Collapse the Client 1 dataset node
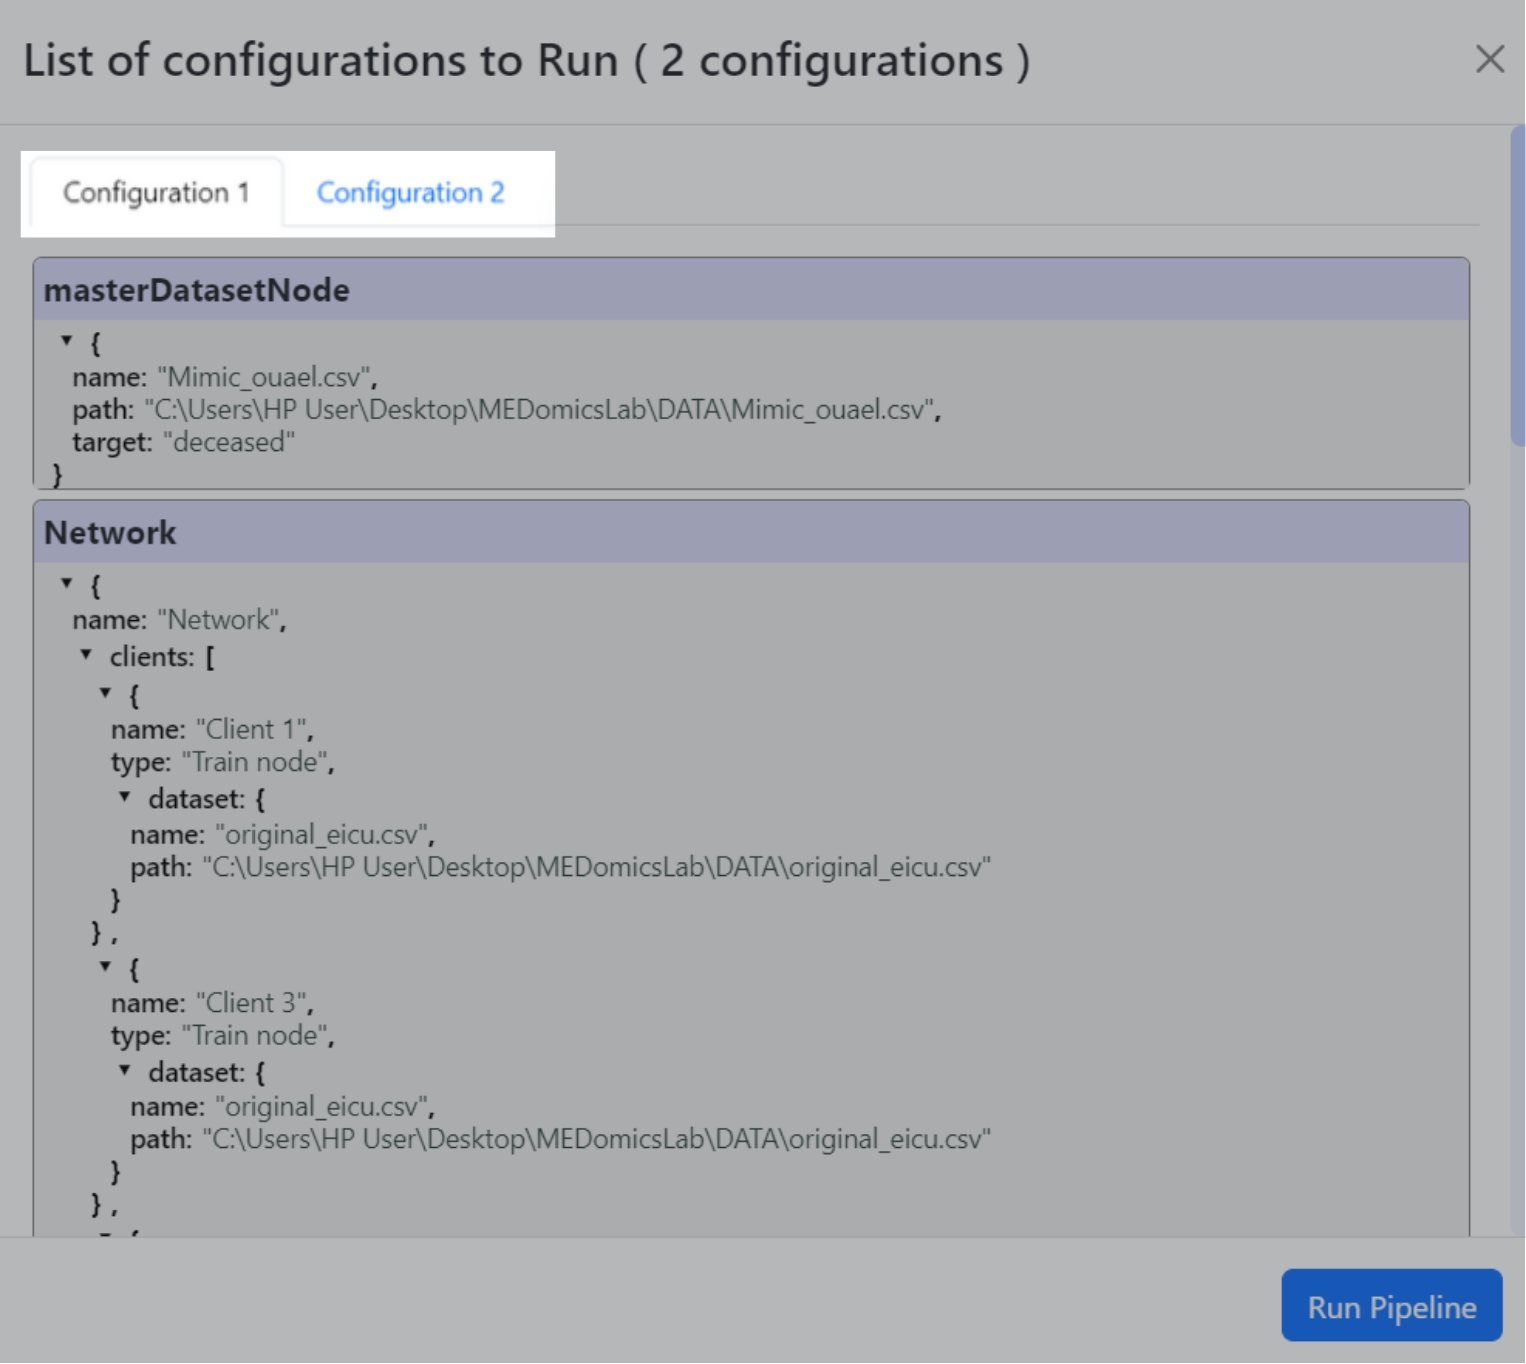This screenshot has width=1526, height=1364. 125,797
